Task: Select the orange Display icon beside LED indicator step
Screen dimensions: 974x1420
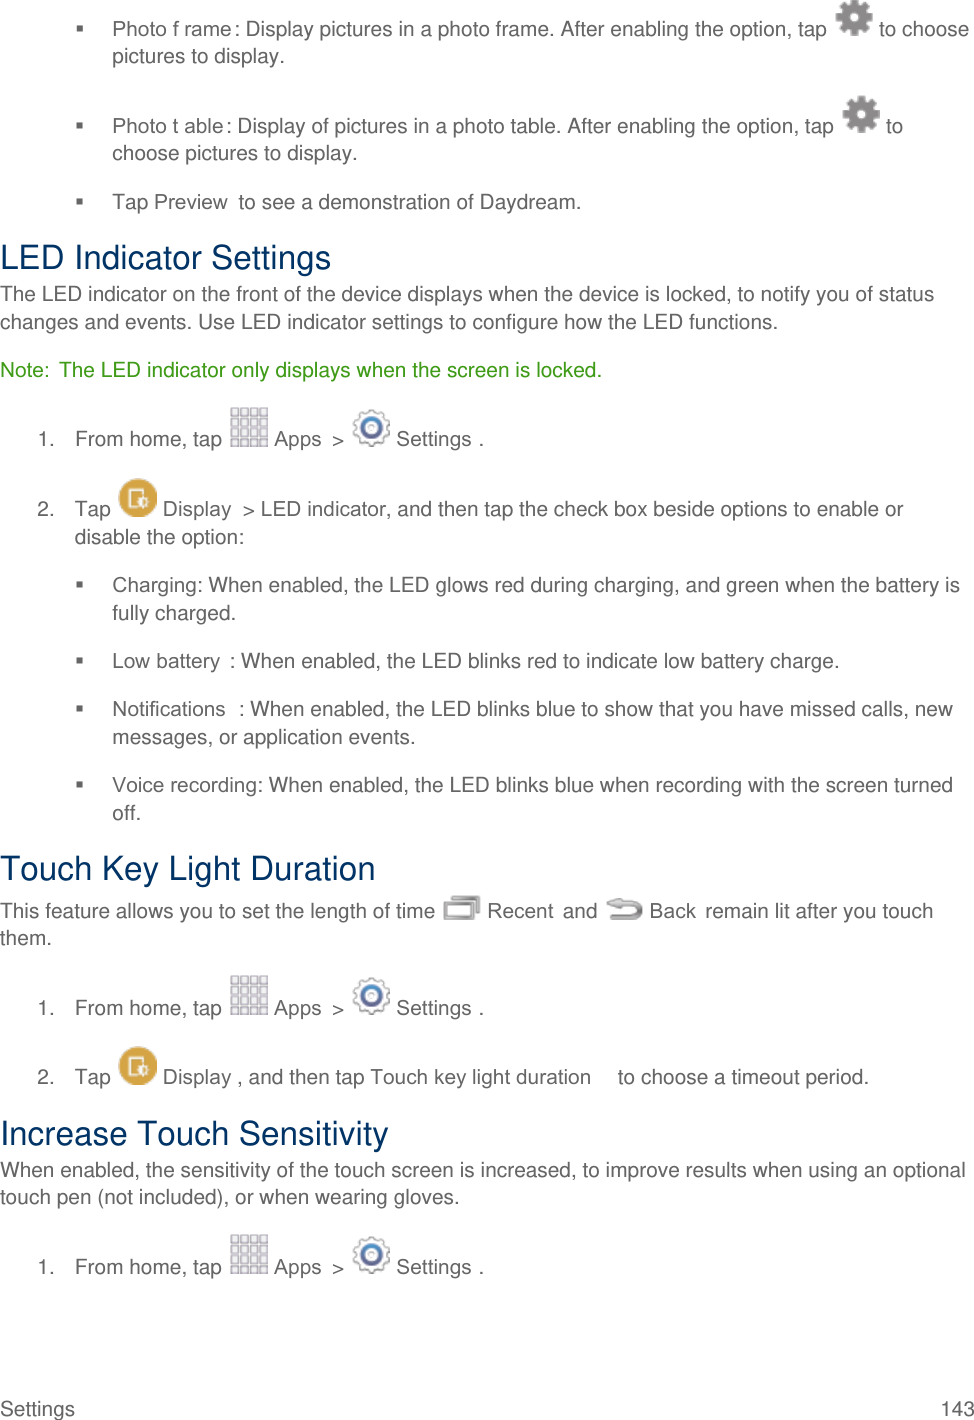Action: click(138, 498)
